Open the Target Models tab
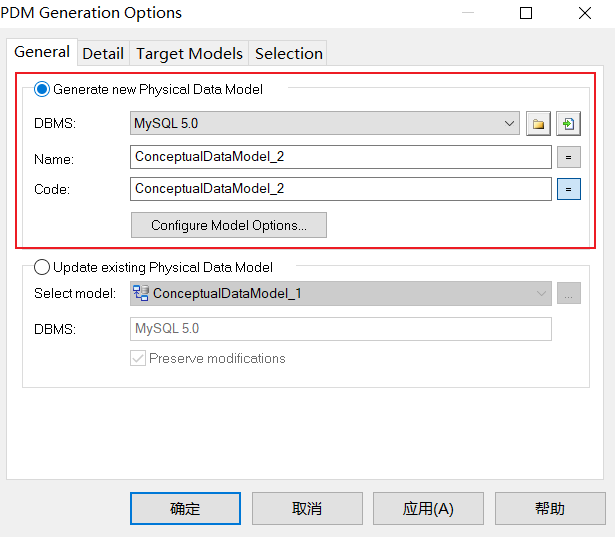The width and height of the screenshot is (615, 537). click(x=189, y=53)
